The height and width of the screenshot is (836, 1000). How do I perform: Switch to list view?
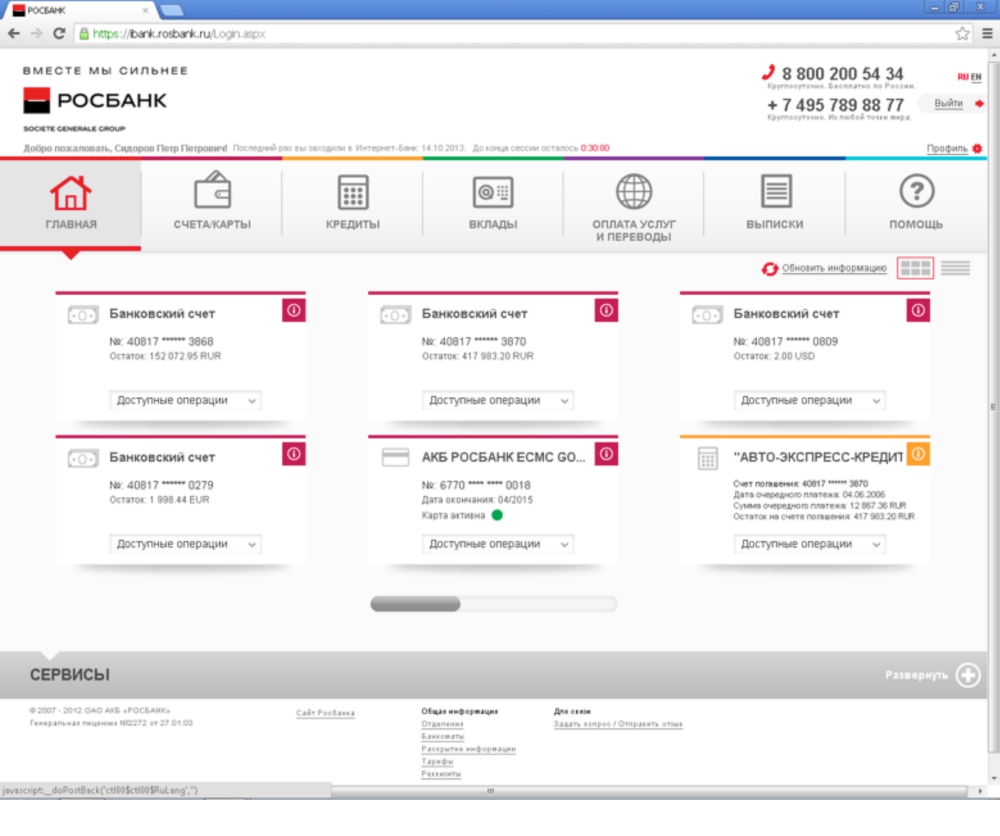955,268
